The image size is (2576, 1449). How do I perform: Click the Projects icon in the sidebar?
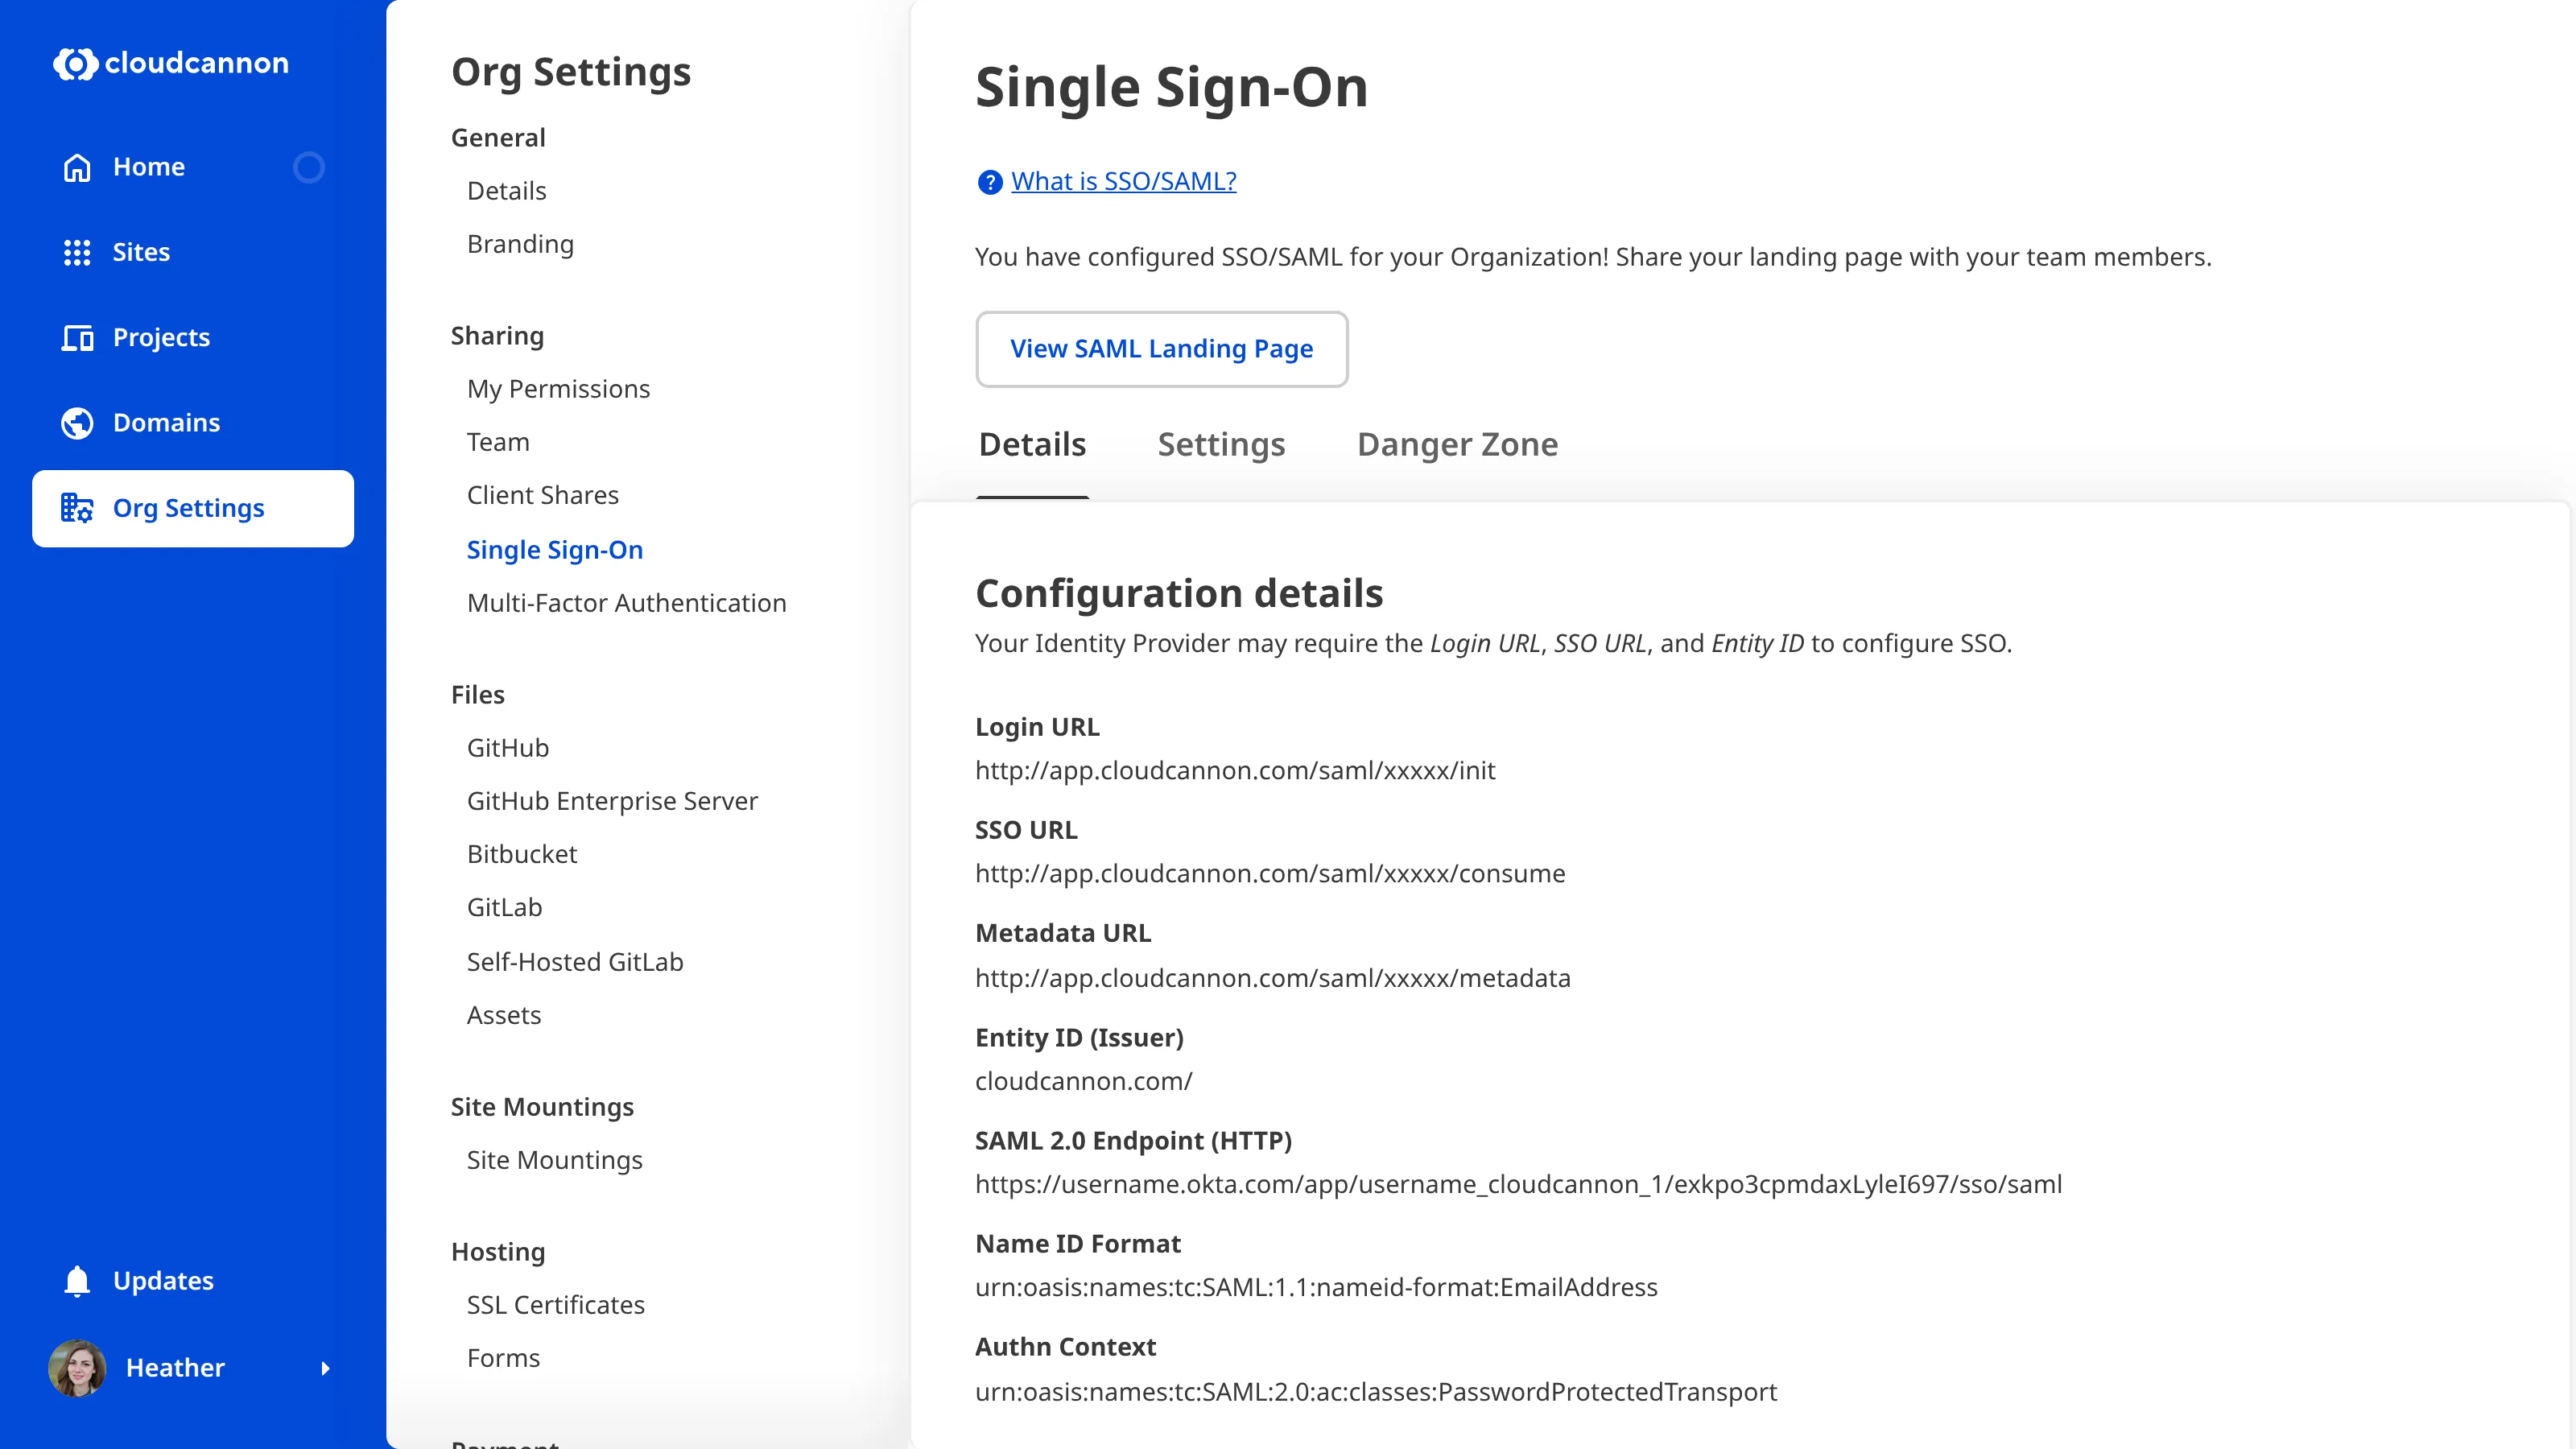point(77,337)
